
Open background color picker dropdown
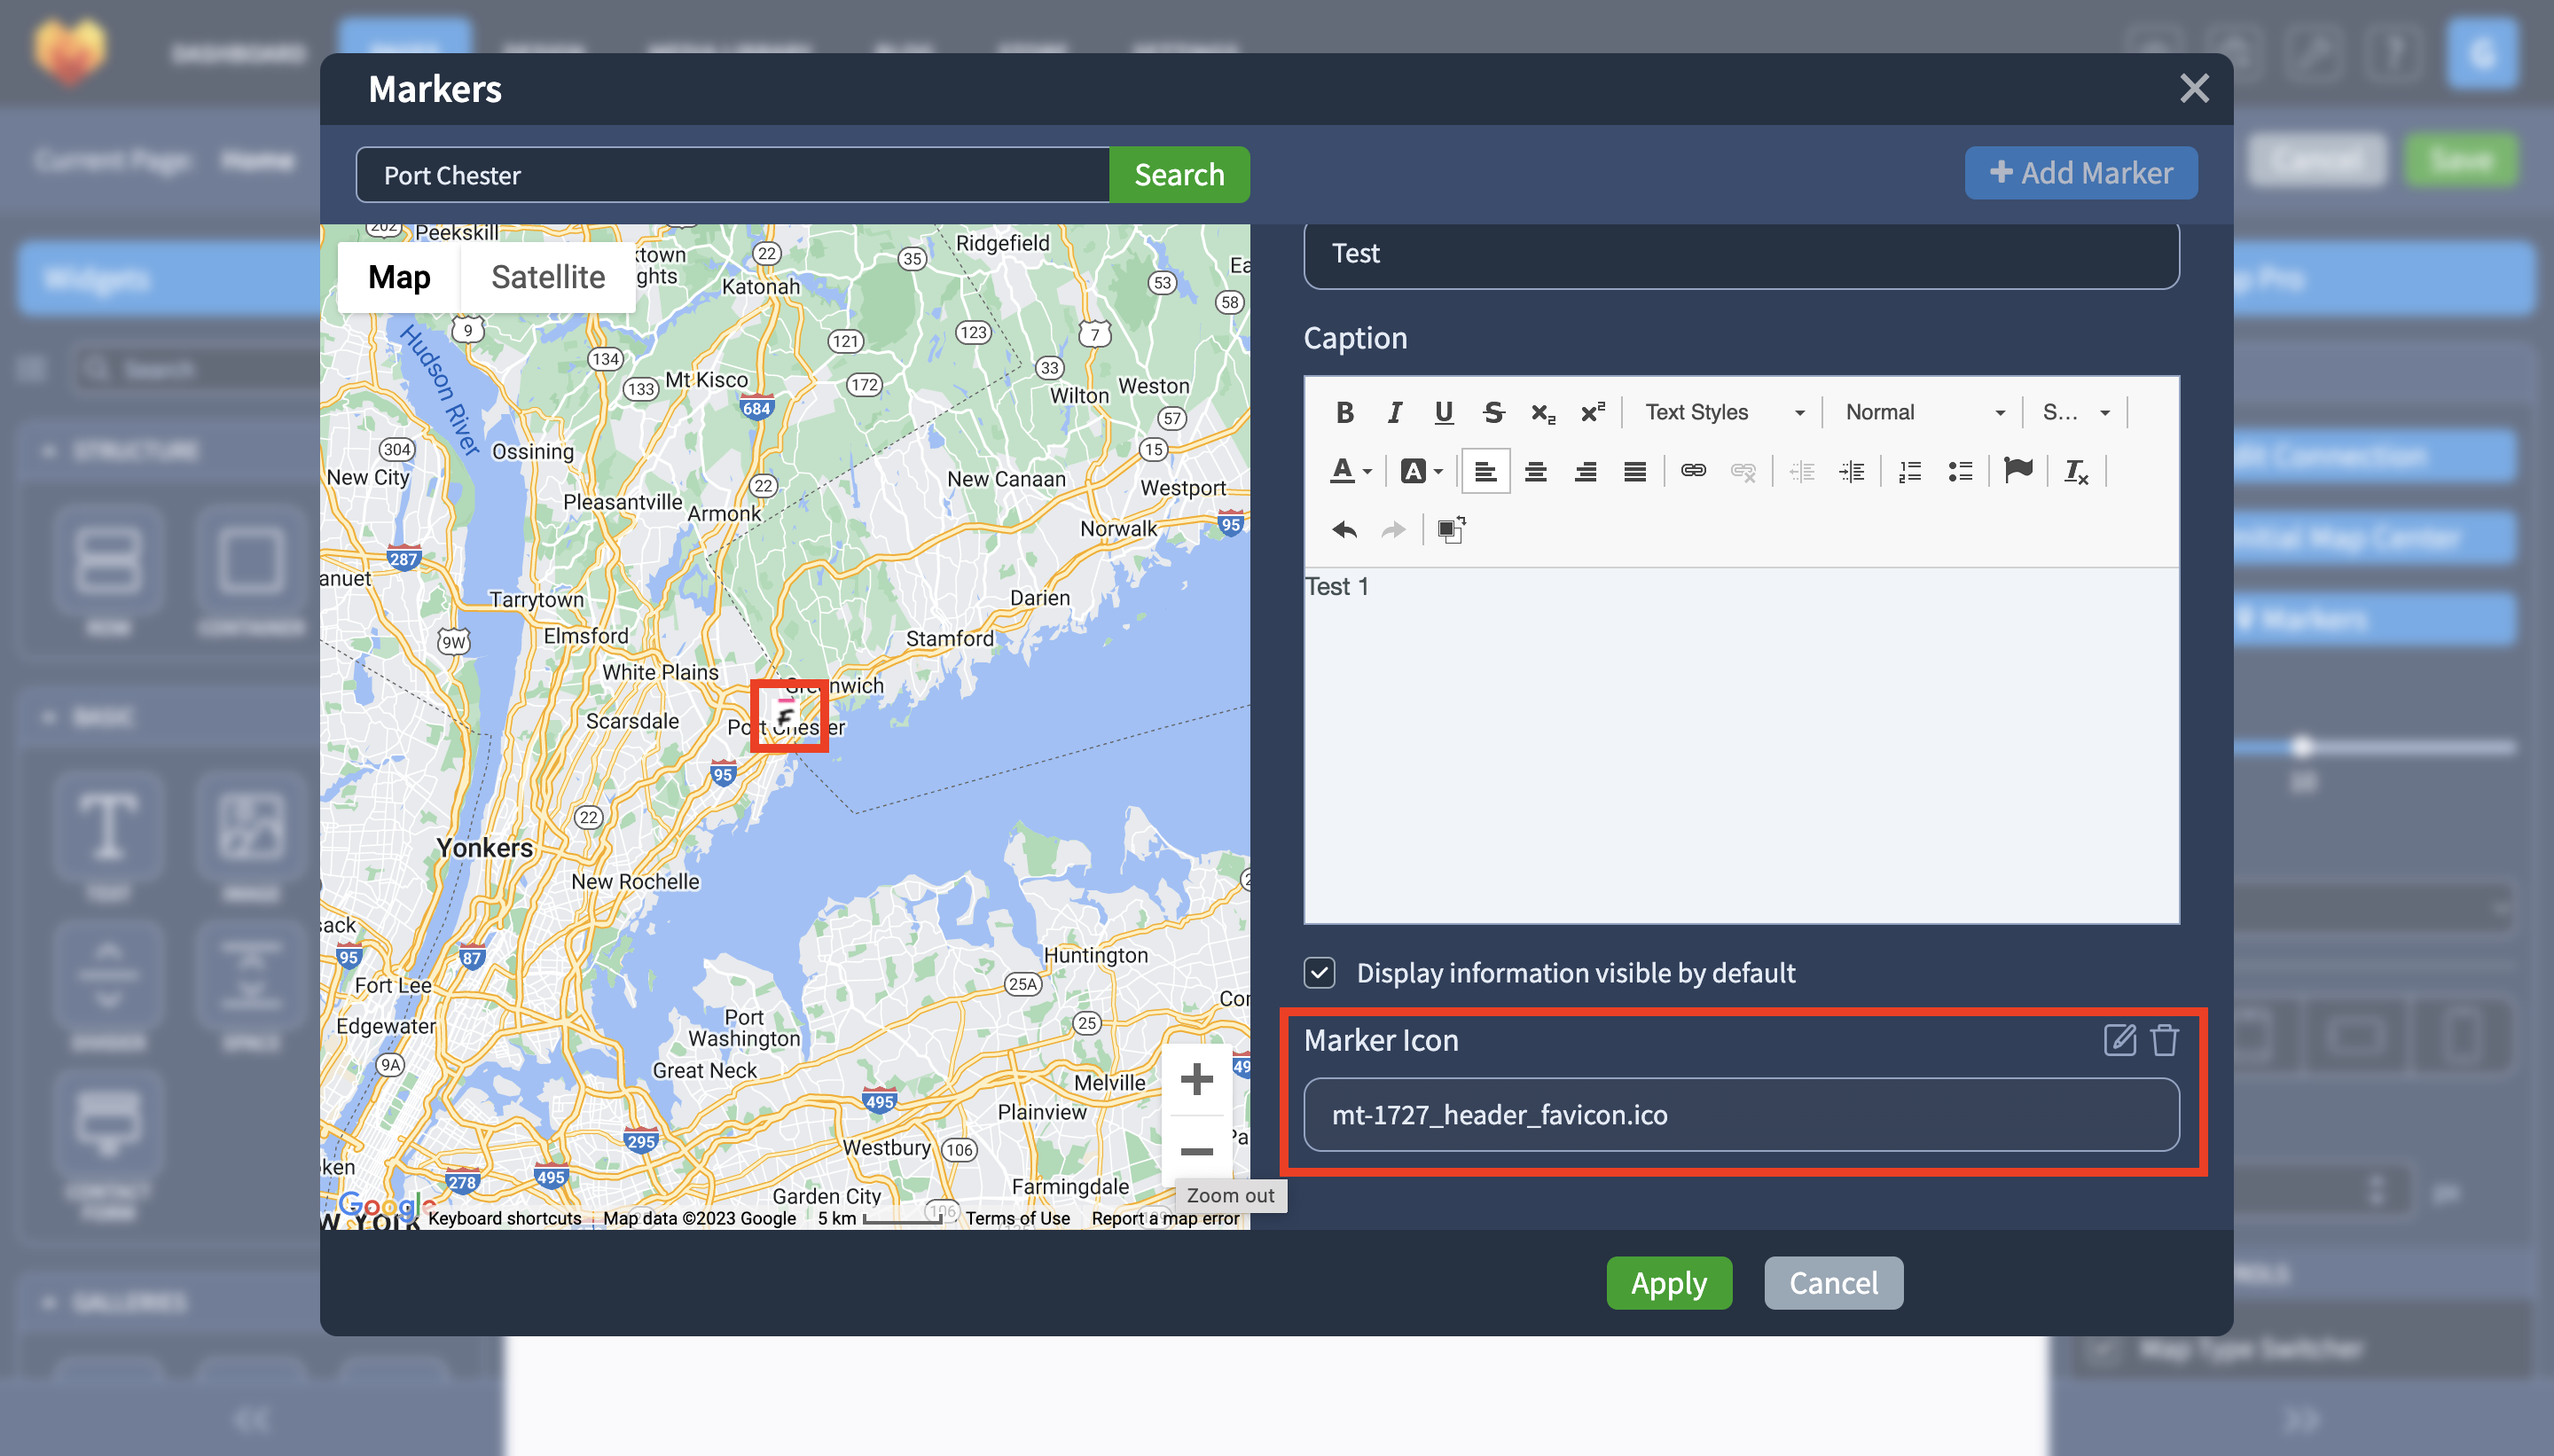click(1422, 471)
